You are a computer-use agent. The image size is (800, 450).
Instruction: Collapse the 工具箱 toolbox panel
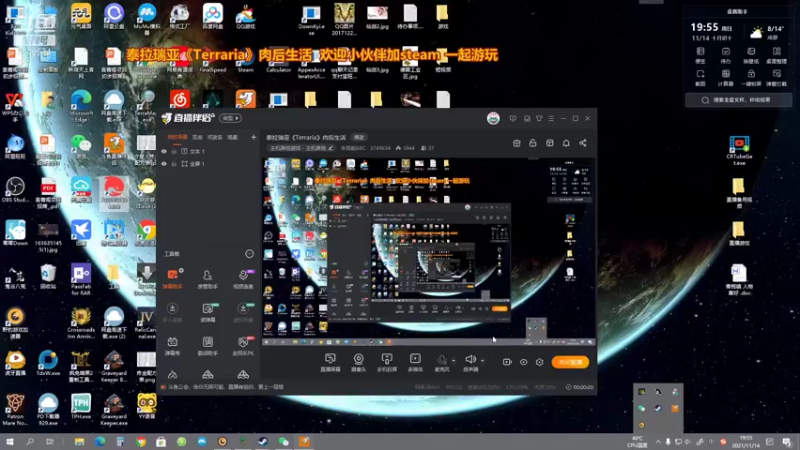point(249,254)
